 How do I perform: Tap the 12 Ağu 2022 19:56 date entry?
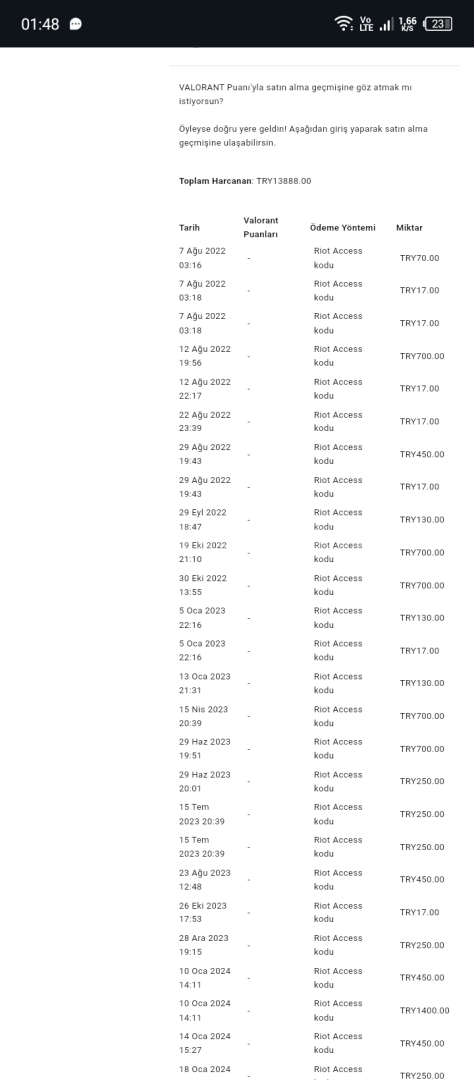coord(205,356)
